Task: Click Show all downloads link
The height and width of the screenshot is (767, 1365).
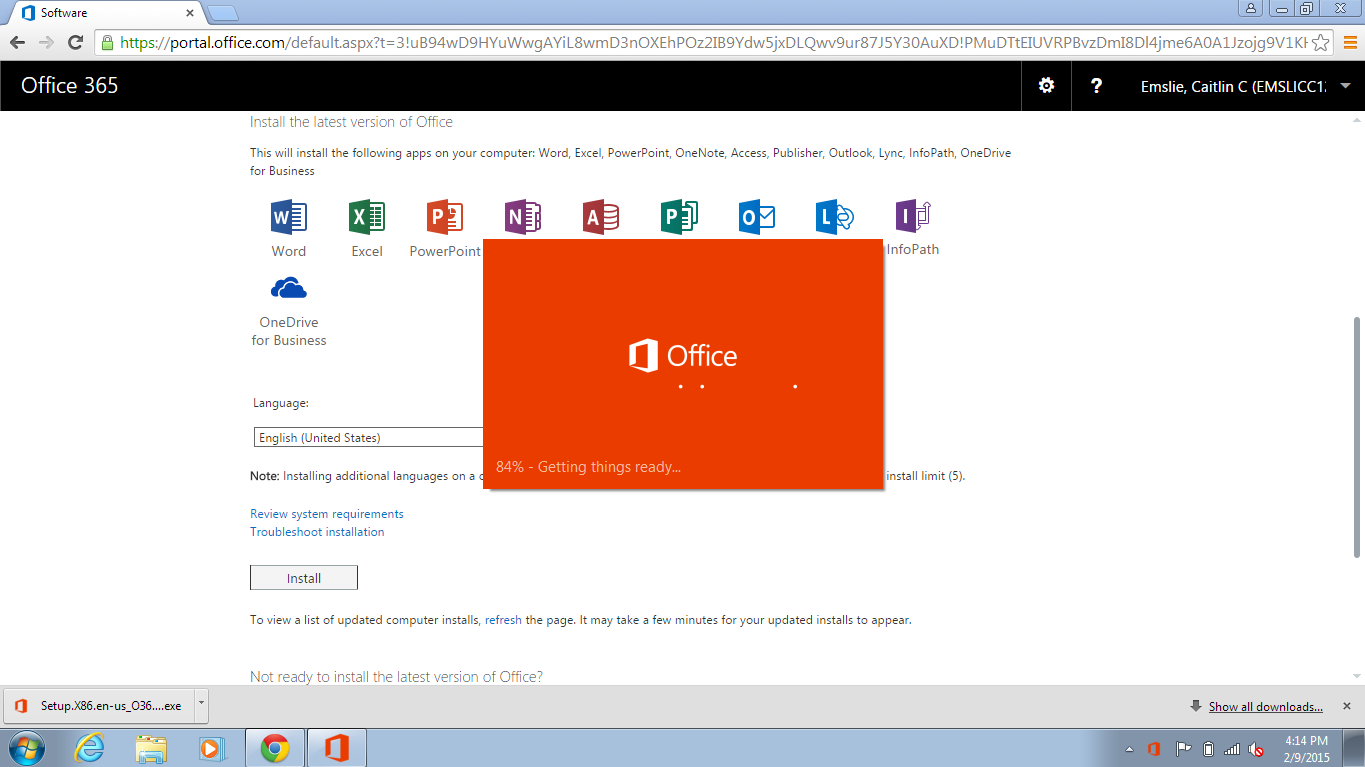Action: click(1265, 706)
